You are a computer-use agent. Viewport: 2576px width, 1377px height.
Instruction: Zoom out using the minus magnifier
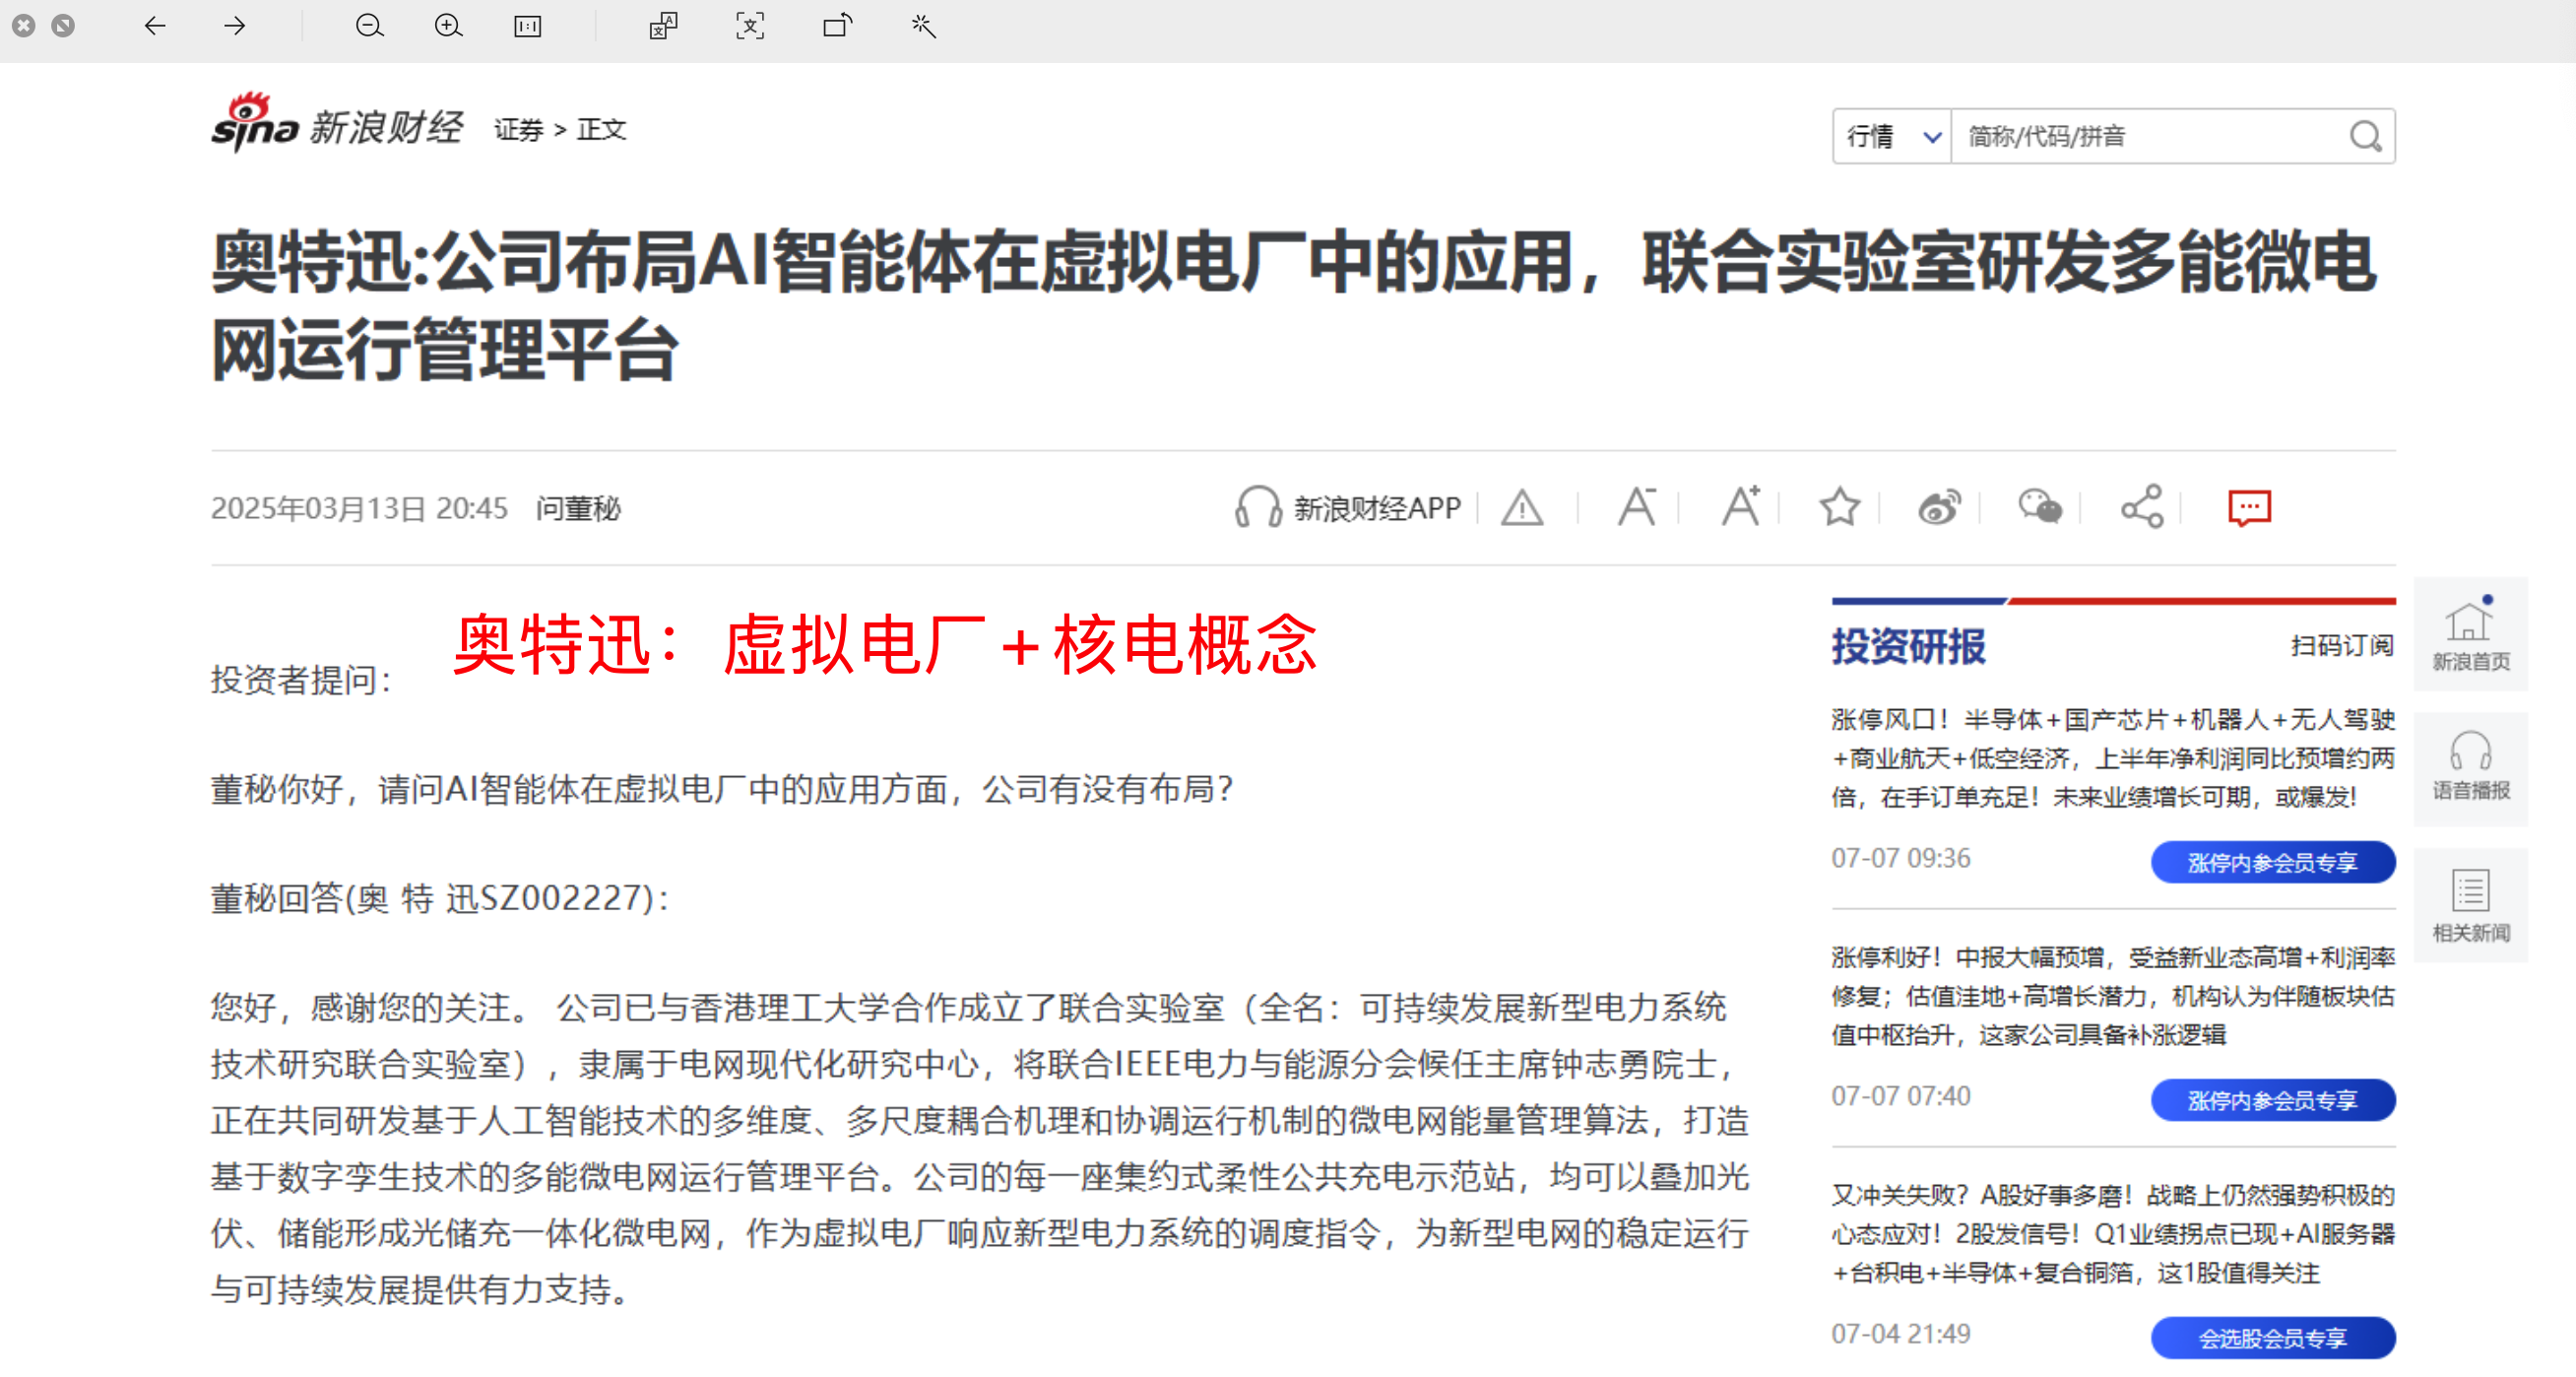[369, 26]
